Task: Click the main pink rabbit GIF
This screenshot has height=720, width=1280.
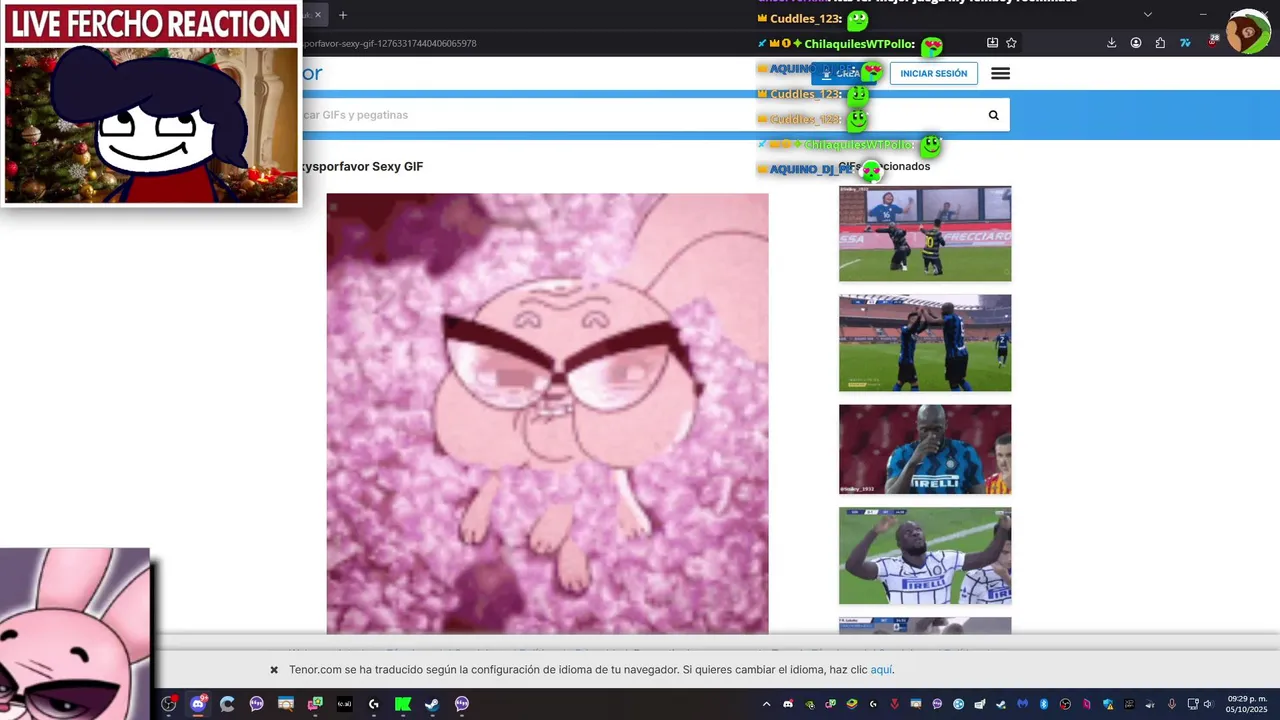Action: pos(547,414)
